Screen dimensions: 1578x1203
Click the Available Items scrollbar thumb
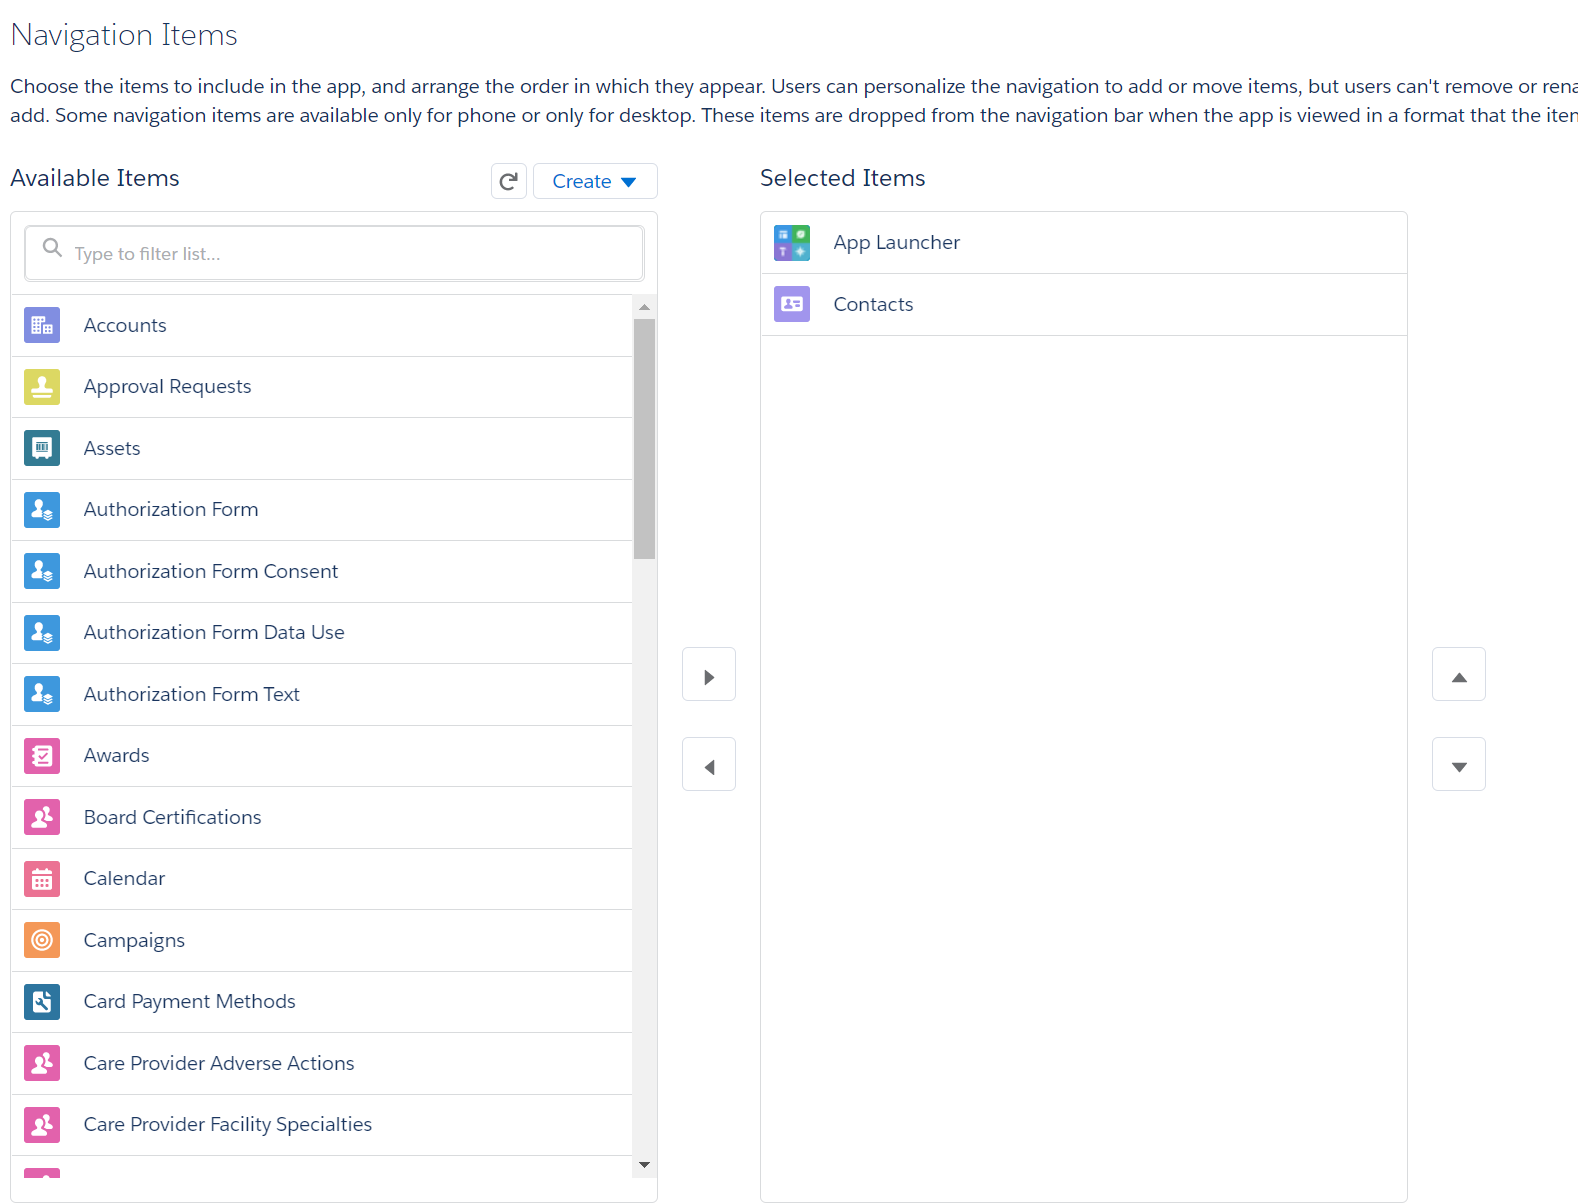[x=645, y=439]
